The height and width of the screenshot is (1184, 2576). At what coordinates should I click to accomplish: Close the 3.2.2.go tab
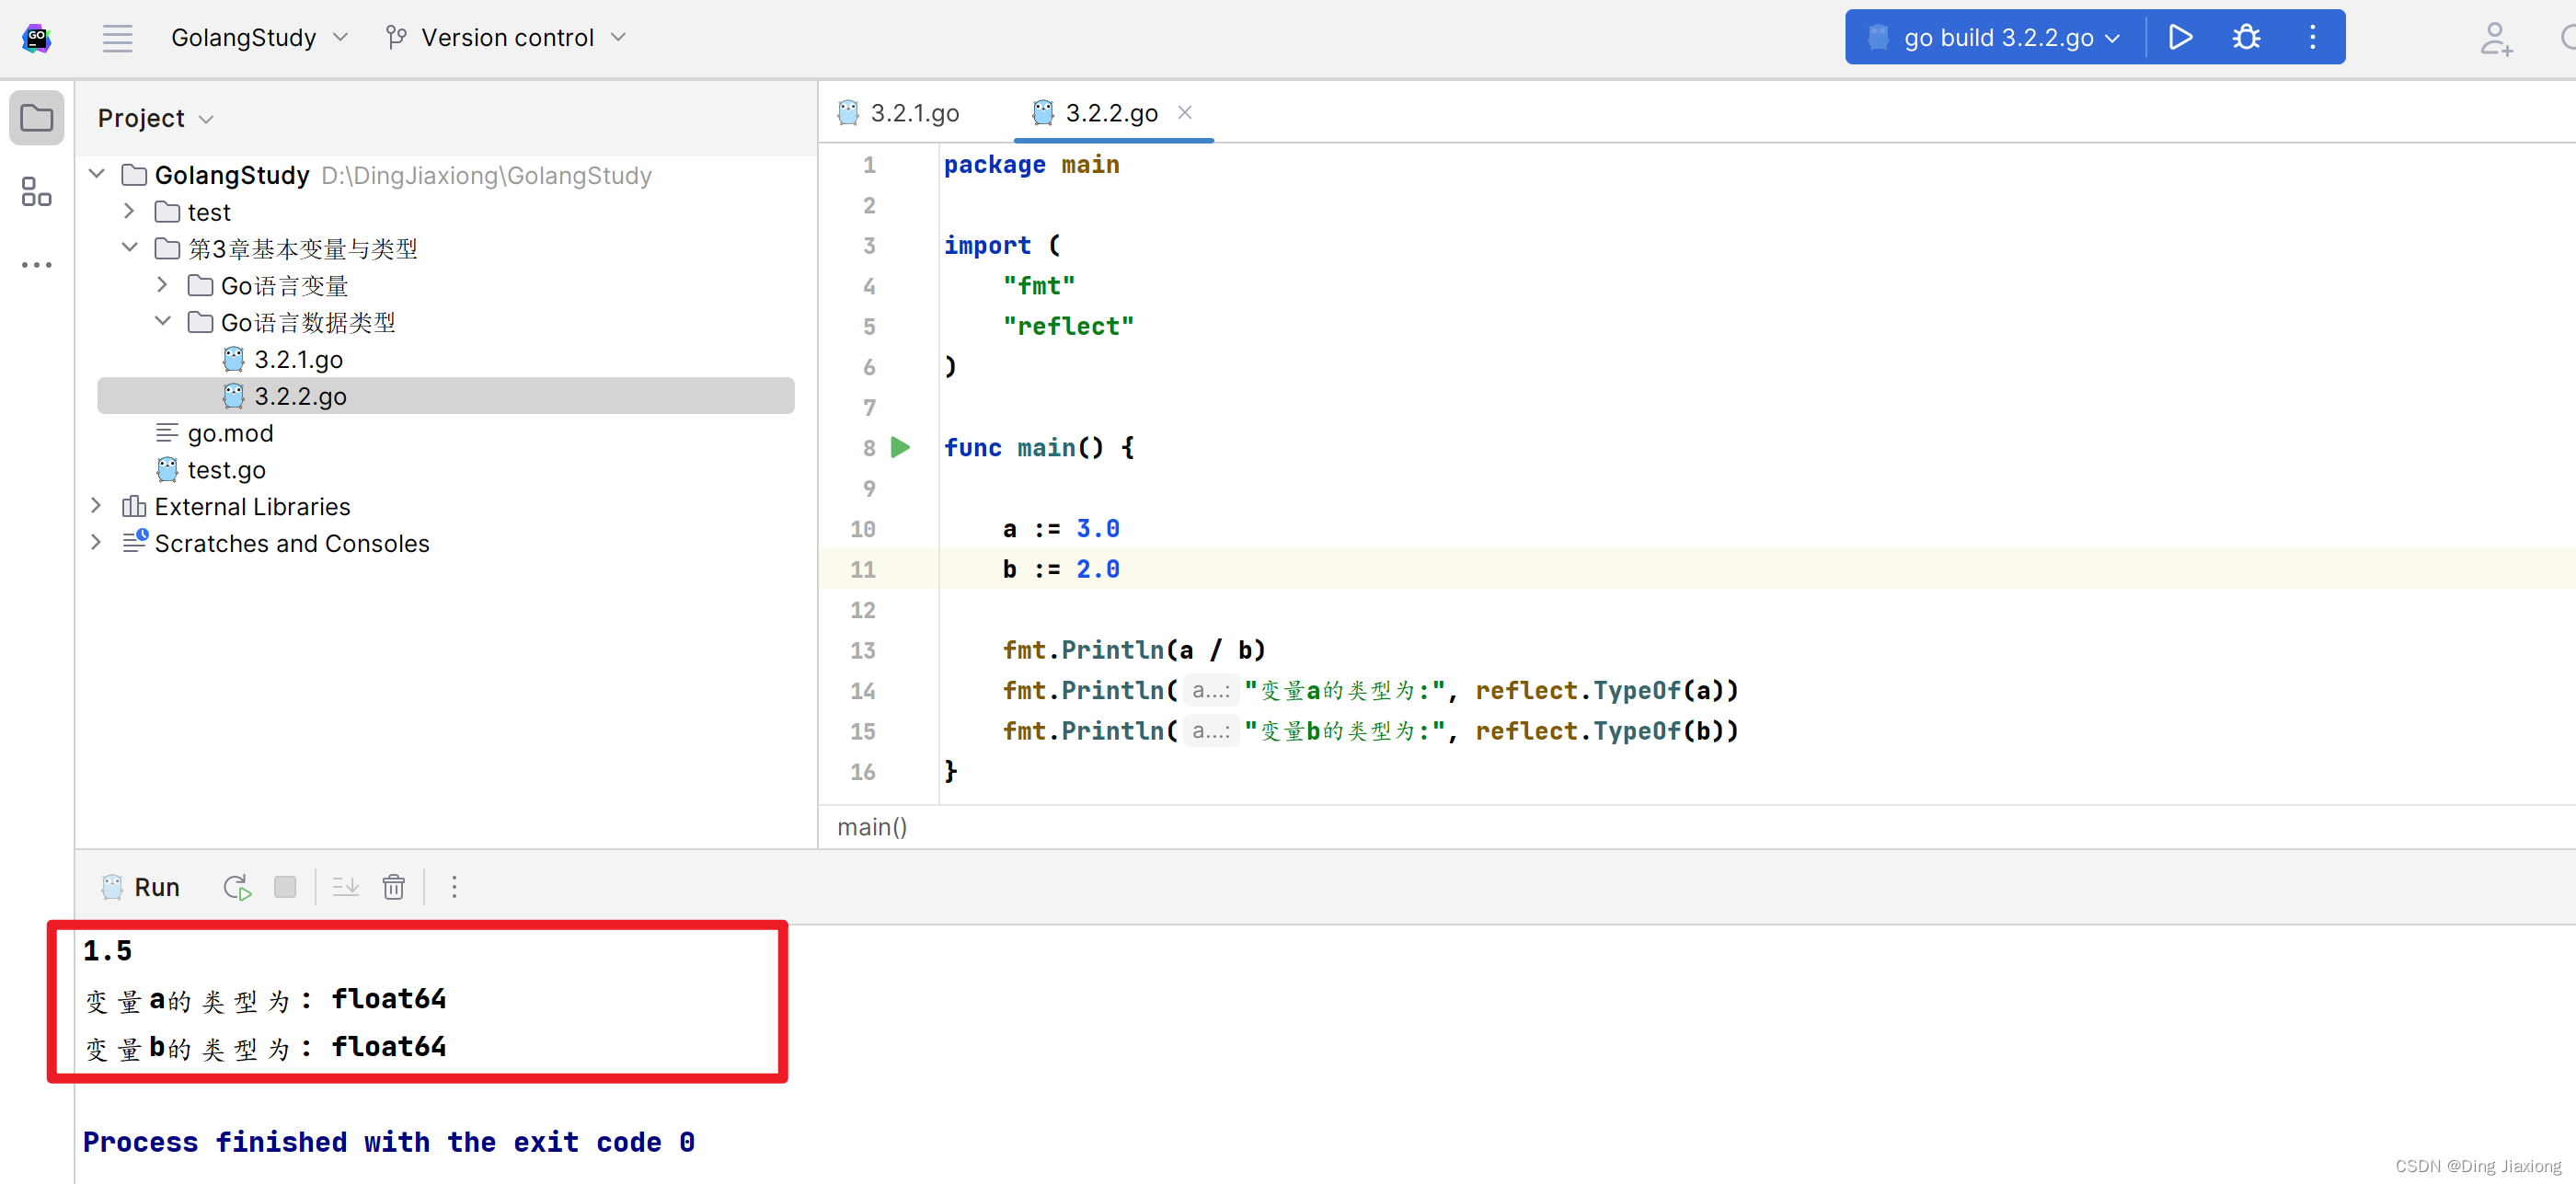click(1185, 112)
